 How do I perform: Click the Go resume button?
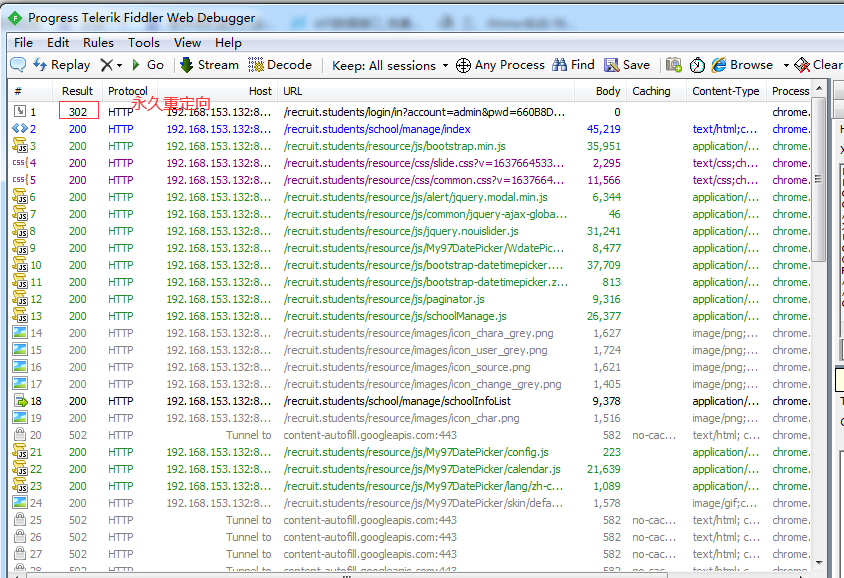pyautogui.click(x=147, y=65)
